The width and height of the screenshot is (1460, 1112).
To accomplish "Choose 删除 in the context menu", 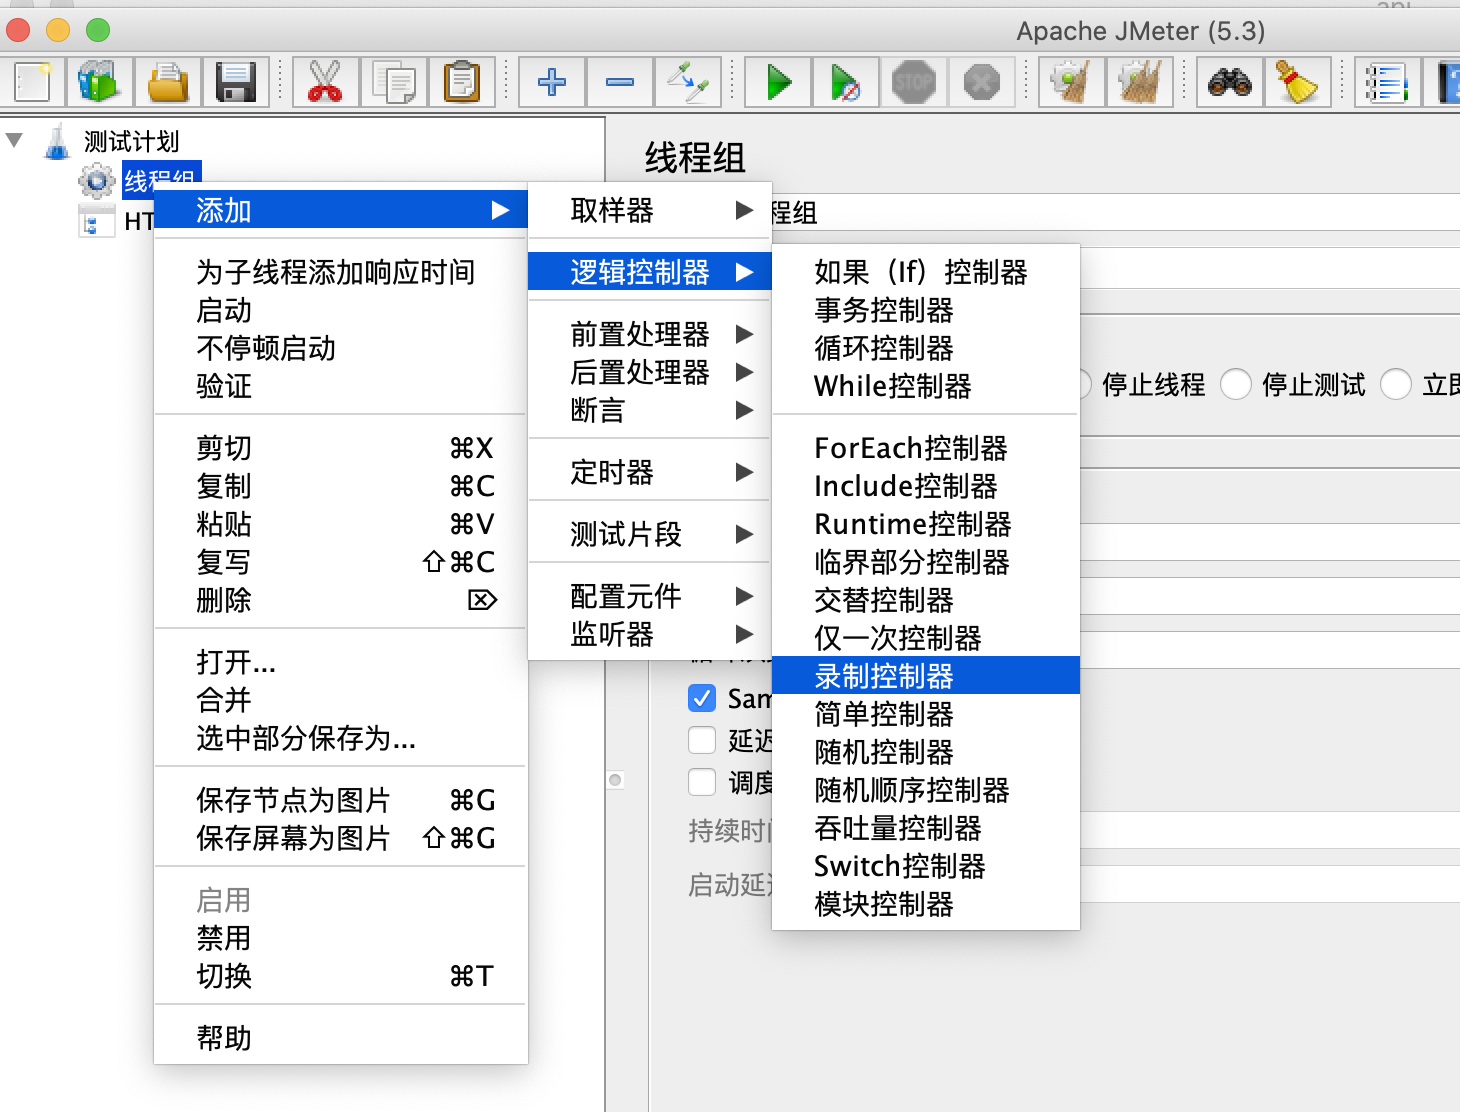I will click(x=341, y=600).
